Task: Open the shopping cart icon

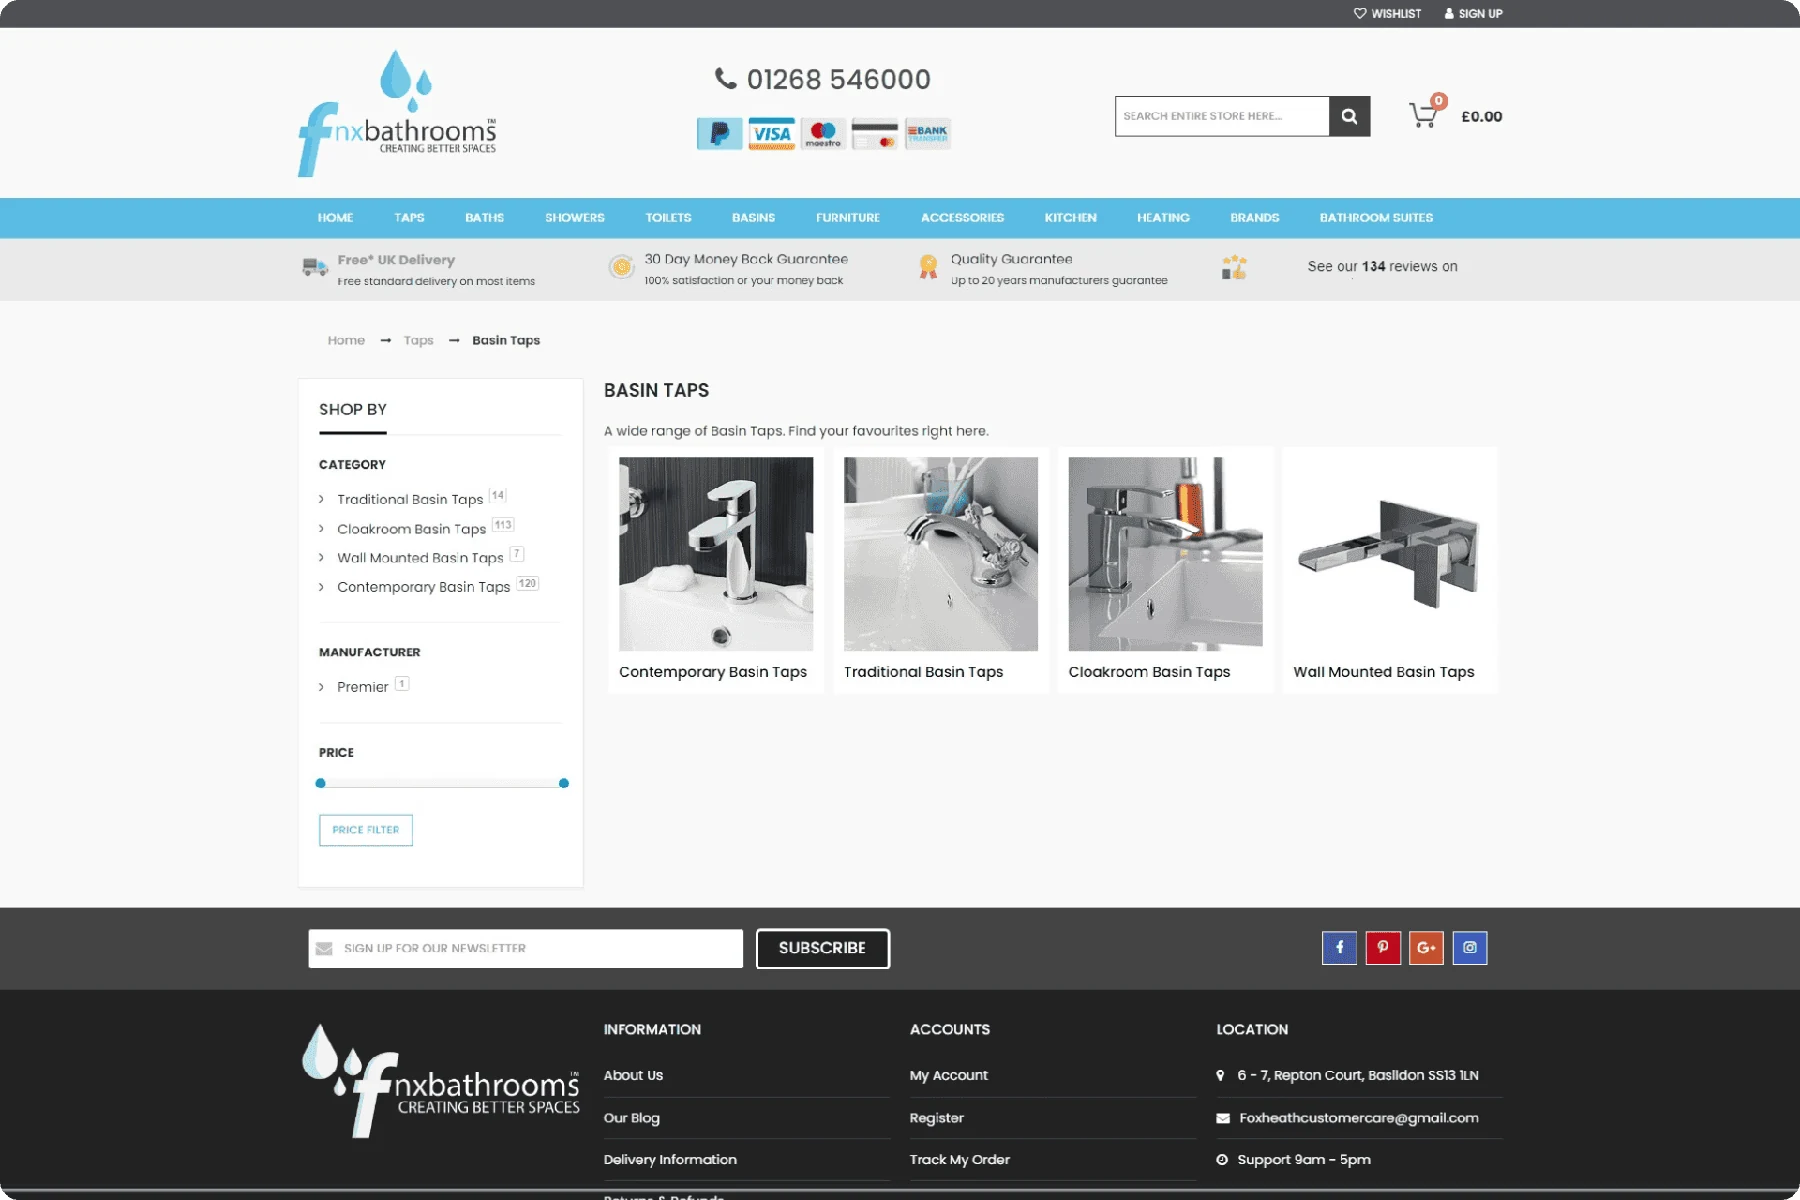Action: click(x=1423, y=116)
